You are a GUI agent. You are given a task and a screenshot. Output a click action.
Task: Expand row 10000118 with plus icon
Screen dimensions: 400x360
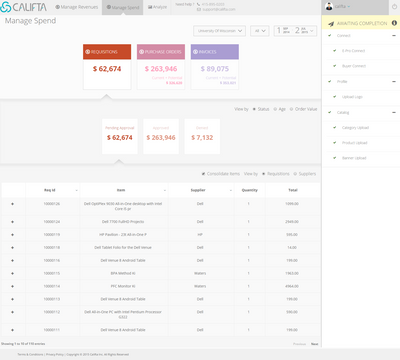pyautogui.click(x=13, y=248)
